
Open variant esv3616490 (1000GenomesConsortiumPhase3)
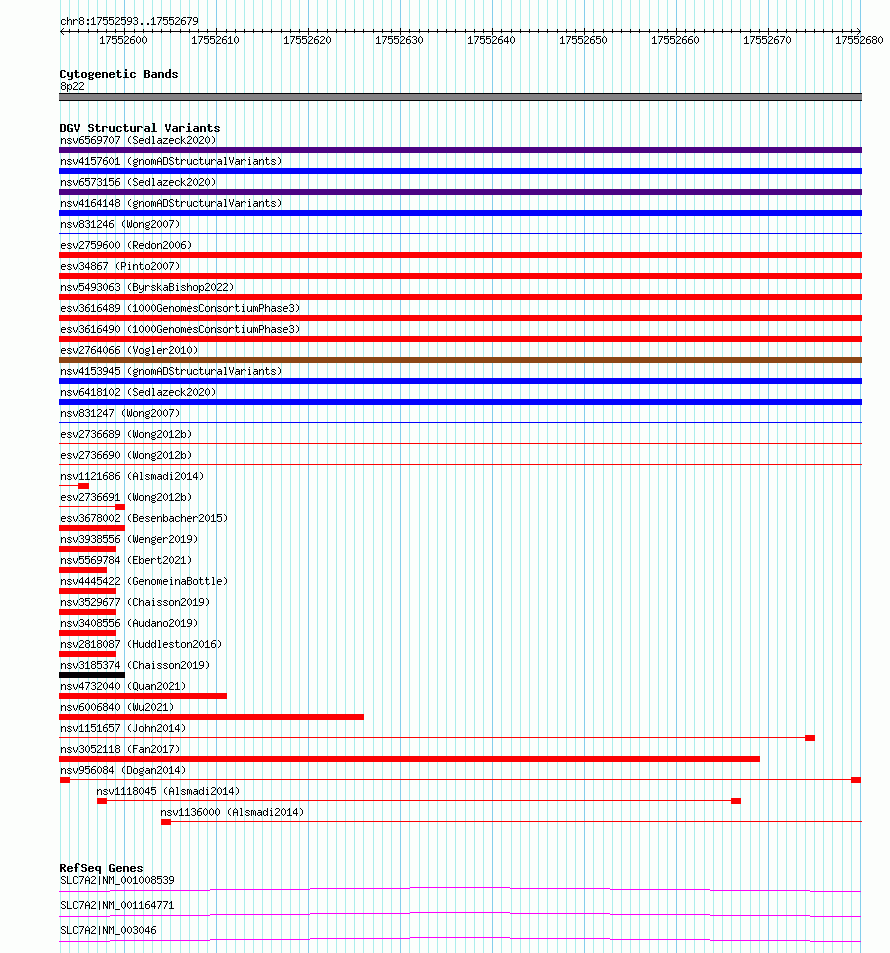(x=180, y=329)
